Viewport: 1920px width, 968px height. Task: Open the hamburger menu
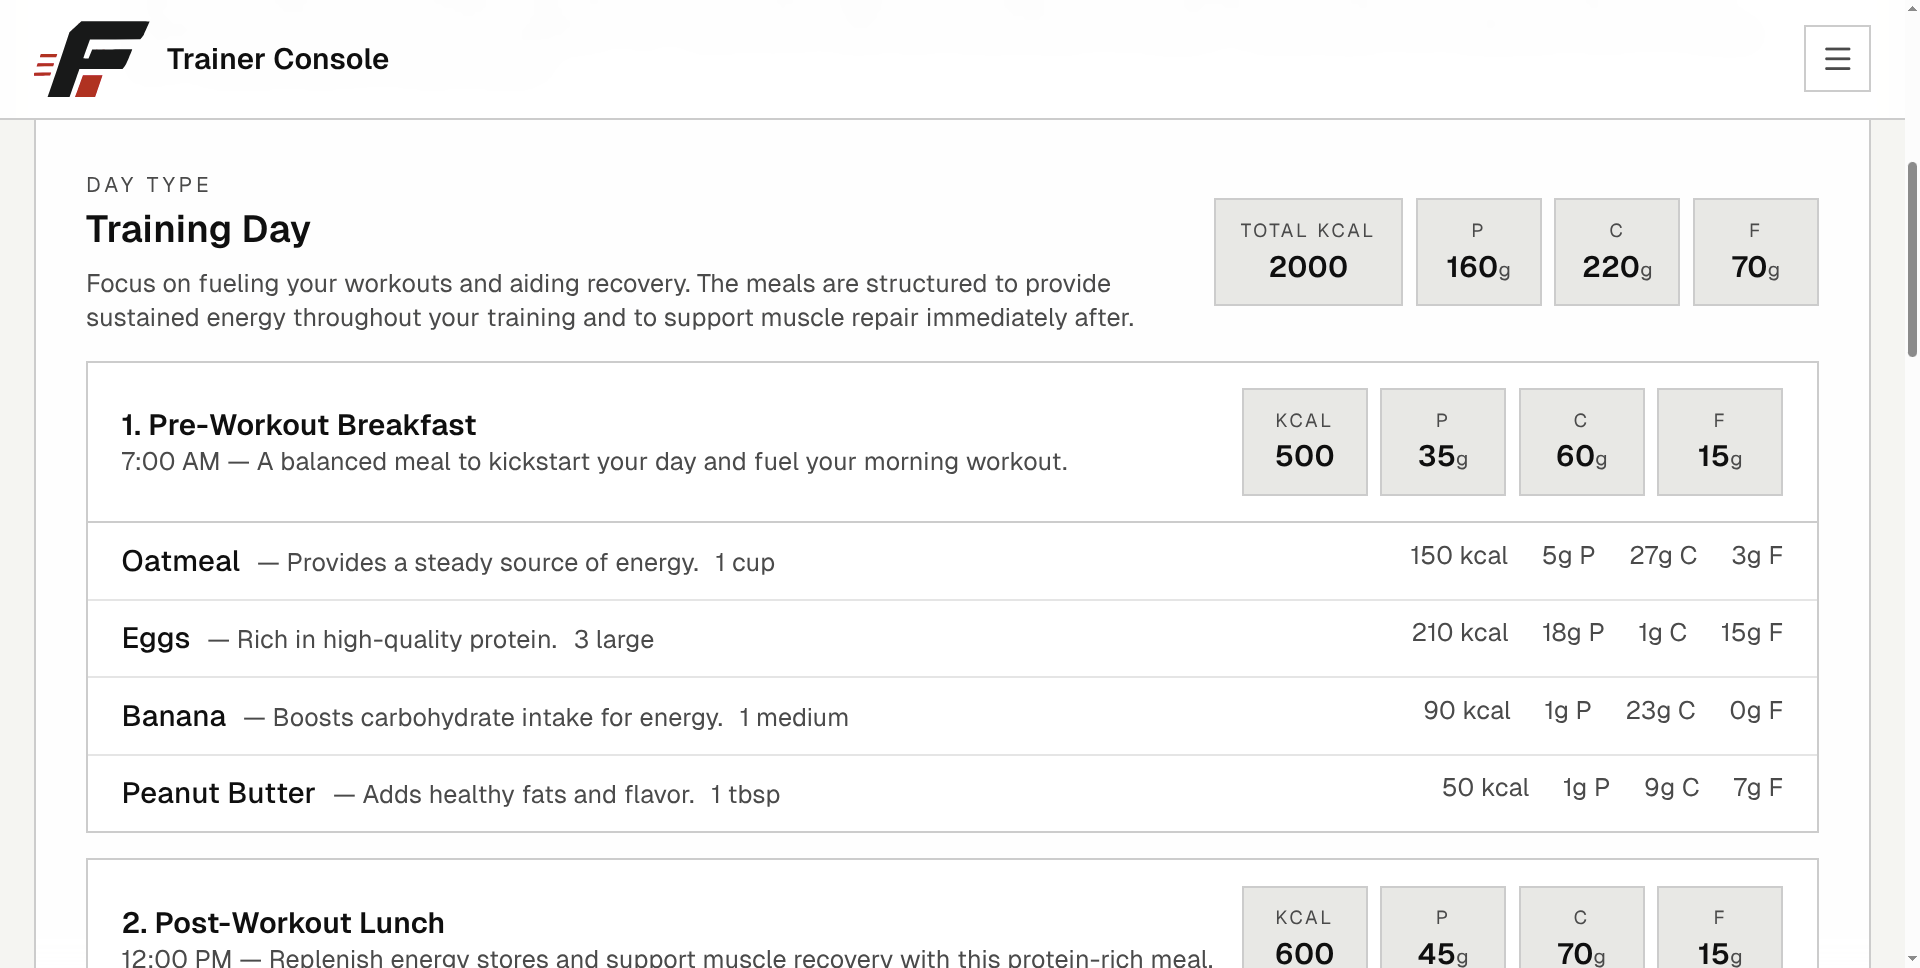click(1837, 59)
